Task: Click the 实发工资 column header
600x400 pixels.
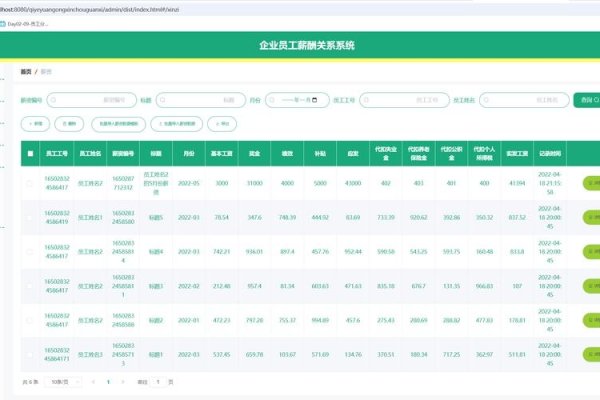Action: [517, 153]
